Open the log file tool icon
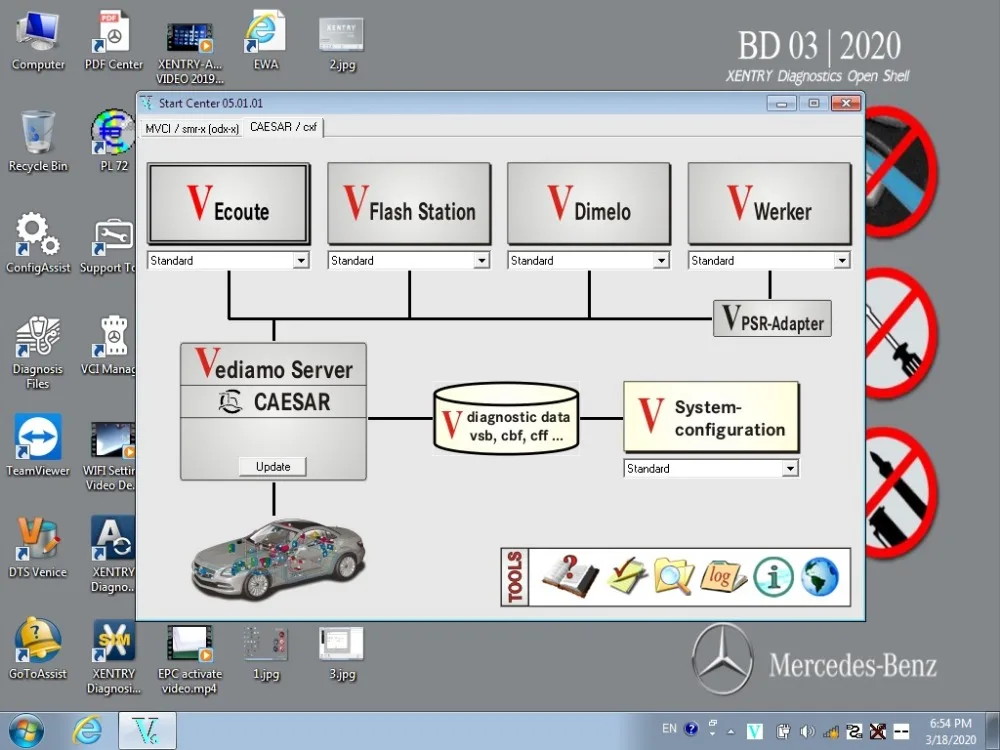Screen dimensions: 1000x750 coord(723,577)
